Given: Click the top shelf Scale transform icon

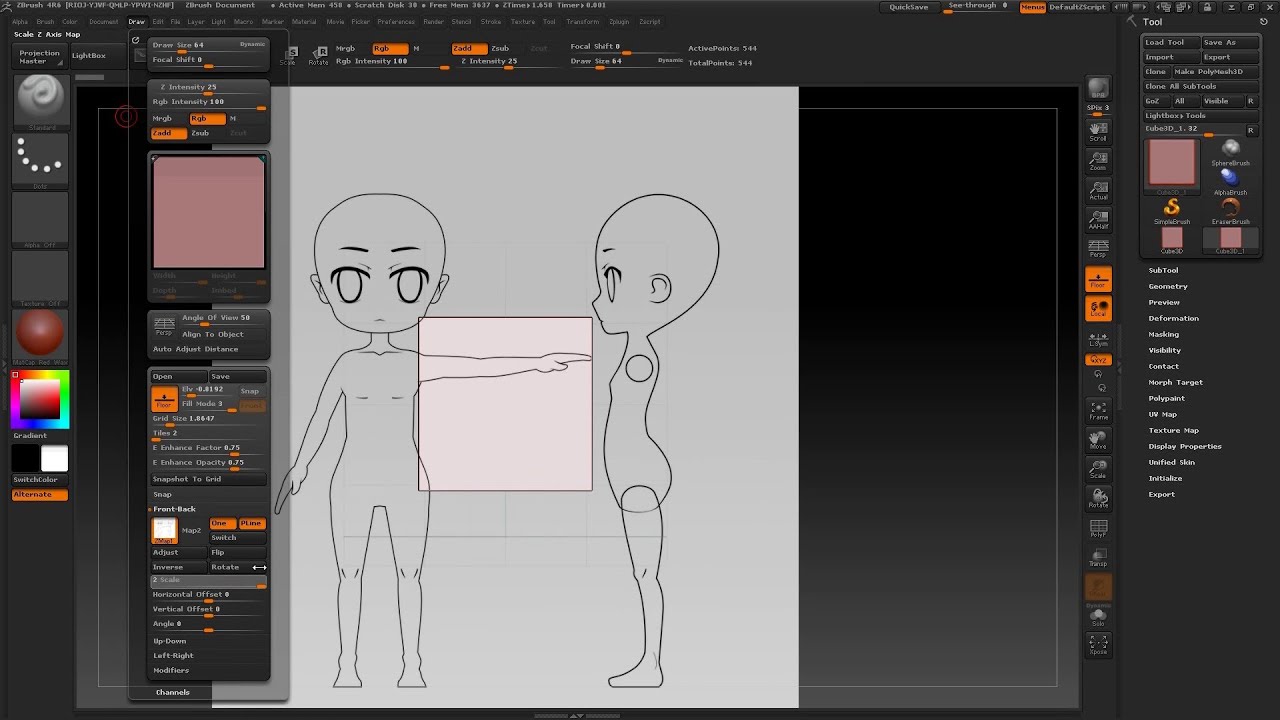Looking at the screenshot, I should tap(288, 54).
